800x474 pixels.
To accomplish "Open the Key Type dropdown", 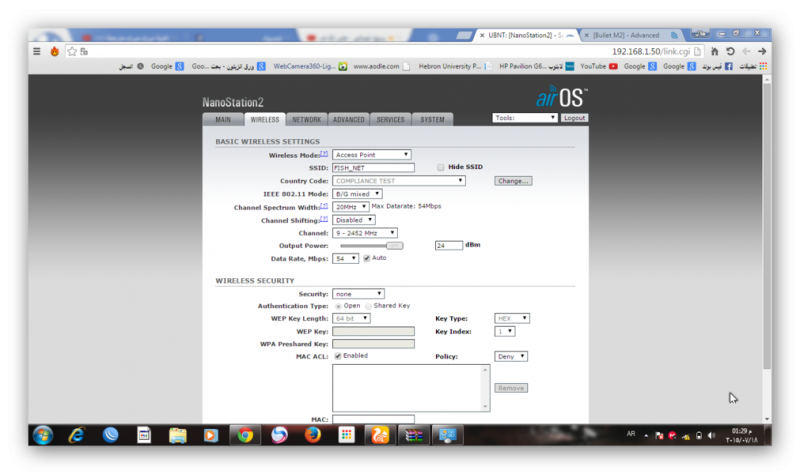I will [512, 318].
